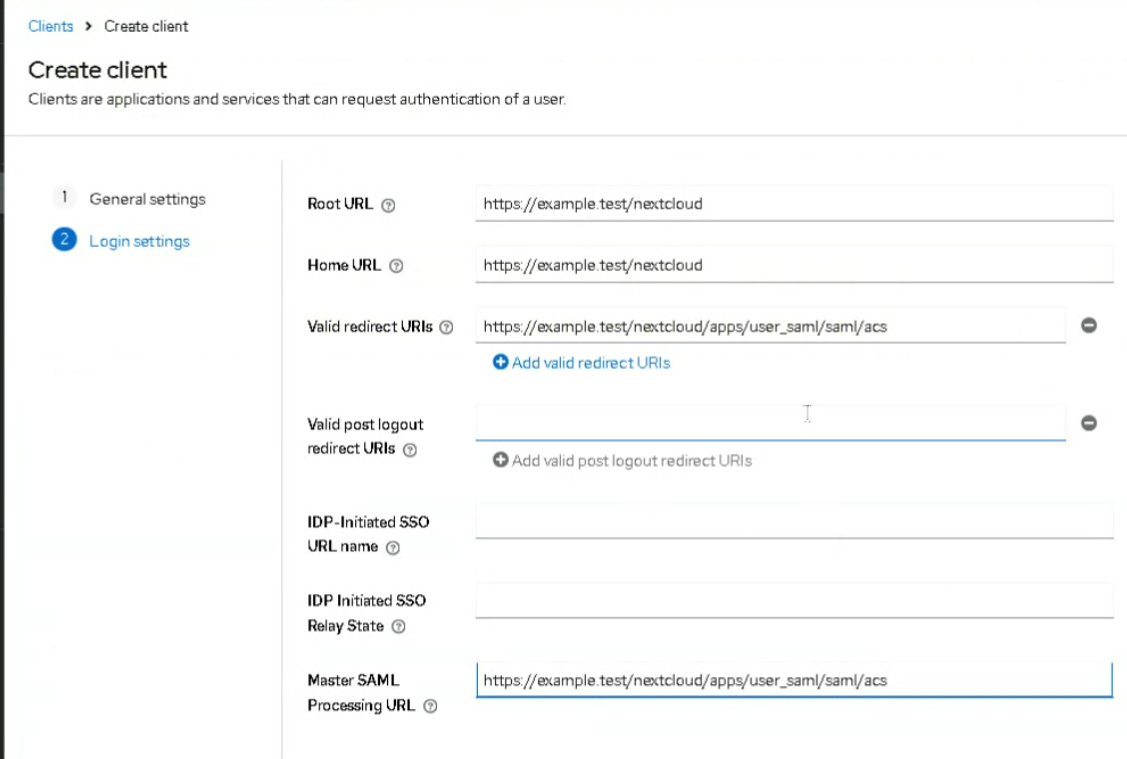Focus the IDP-Initiated SSO URL name field
Viewport: 1127px width, 759px height.
pos(793,521)
